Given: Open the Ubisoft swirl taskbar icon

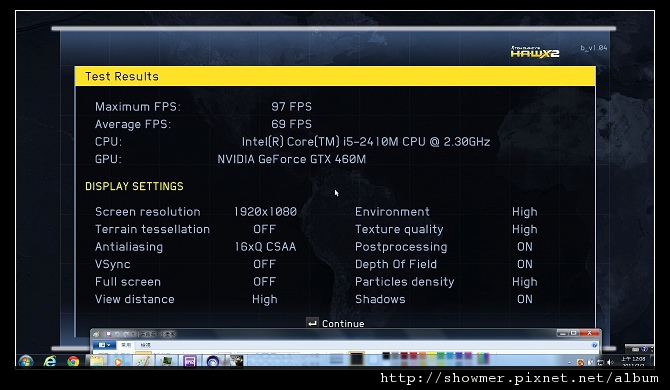Looking at the screenshot, I should click(212, 361).
